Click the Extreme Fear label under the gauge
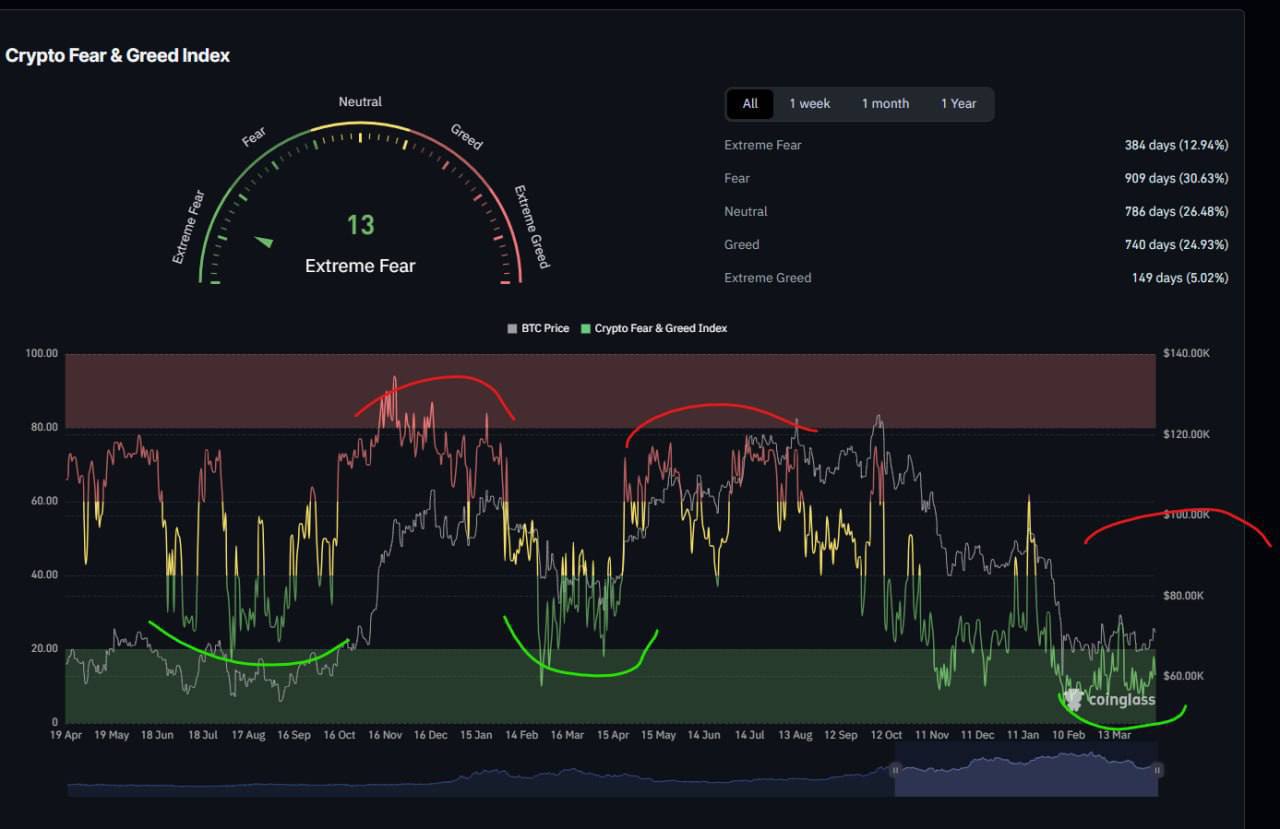Image resolution: width=1280 pixels, height=829 pixels. (x=360, y=266)
